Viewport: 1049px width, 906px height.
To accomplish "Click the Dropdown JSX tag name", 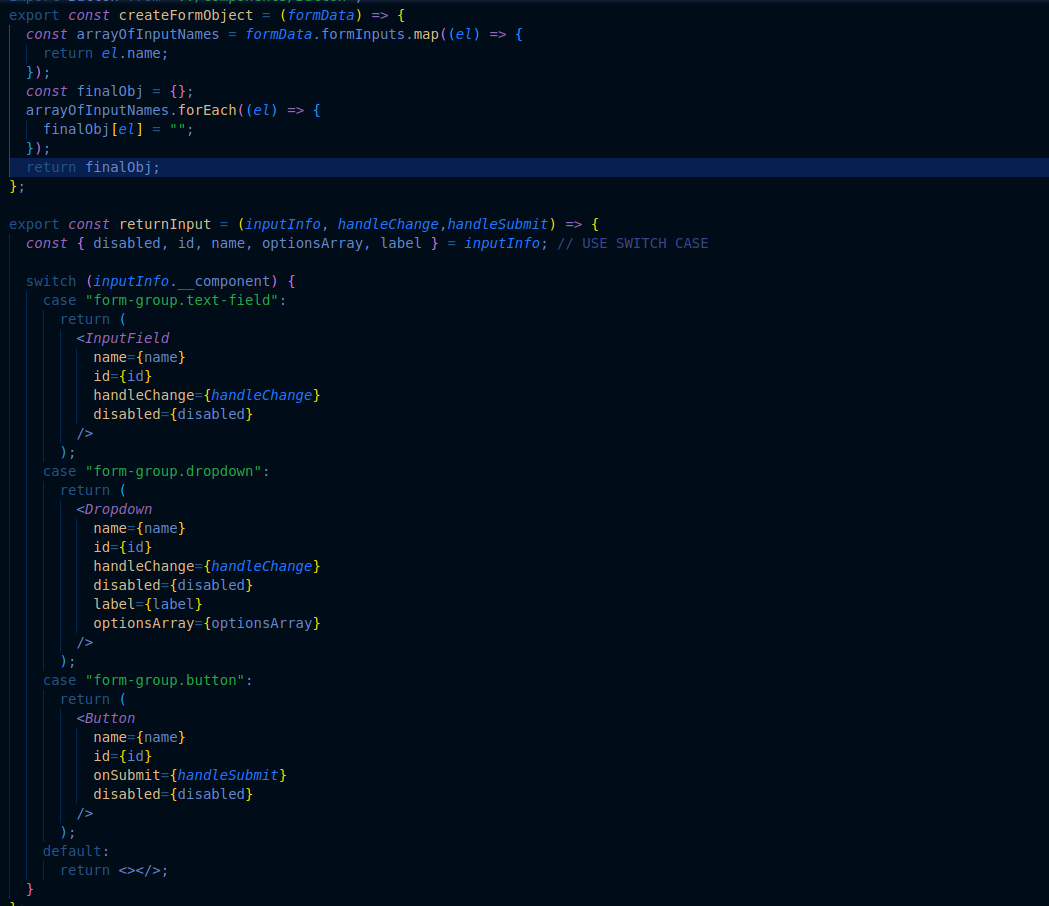I will click(118, 509).
